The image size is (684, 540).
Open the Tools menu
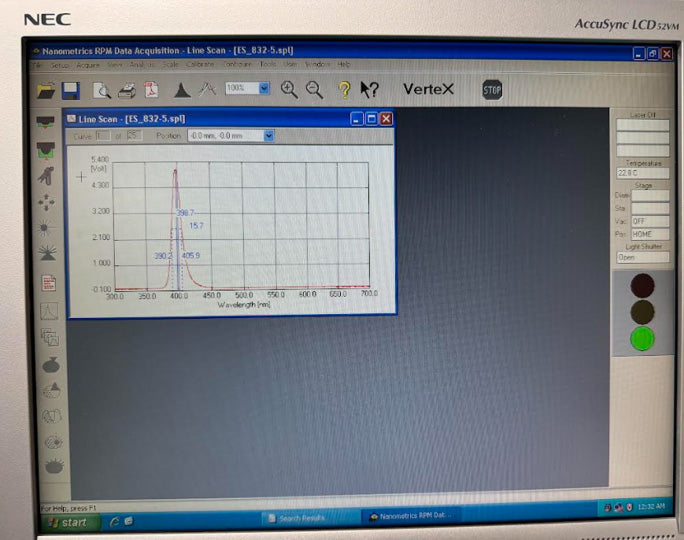pos(268,64)
